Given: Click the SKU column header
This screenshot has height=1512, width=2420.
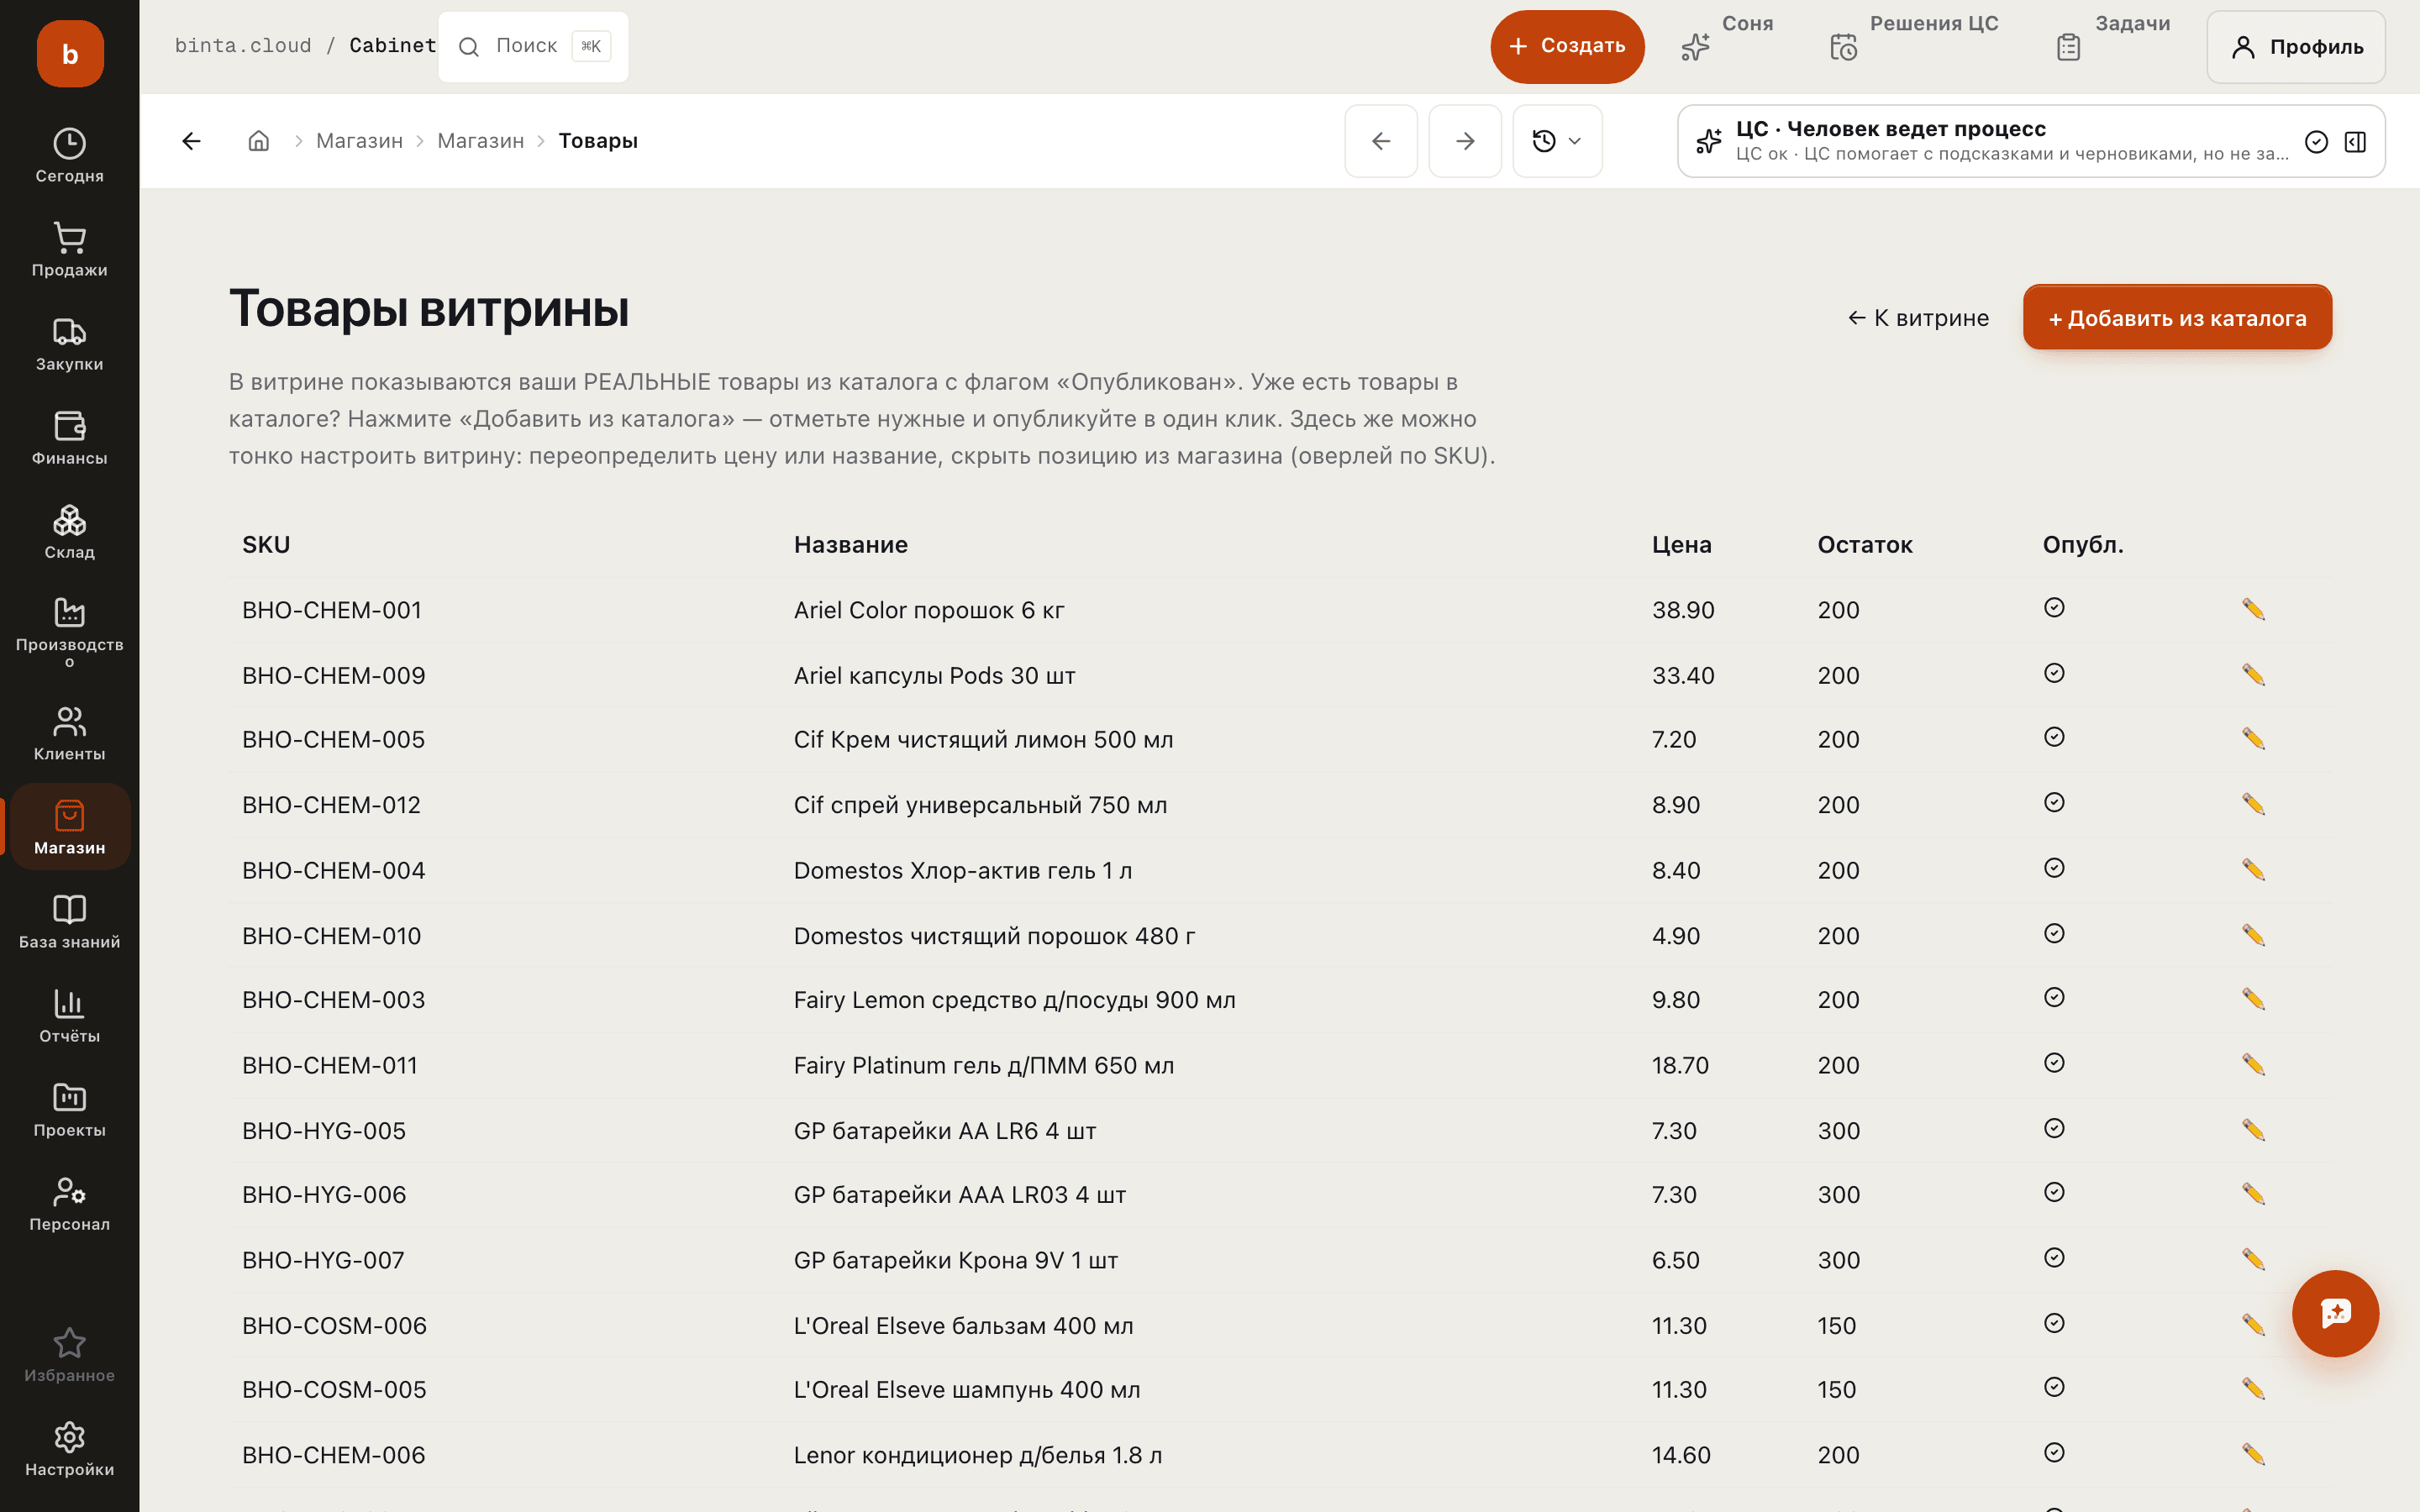Looking at the screenshot, I should click(x=266, y=545).
